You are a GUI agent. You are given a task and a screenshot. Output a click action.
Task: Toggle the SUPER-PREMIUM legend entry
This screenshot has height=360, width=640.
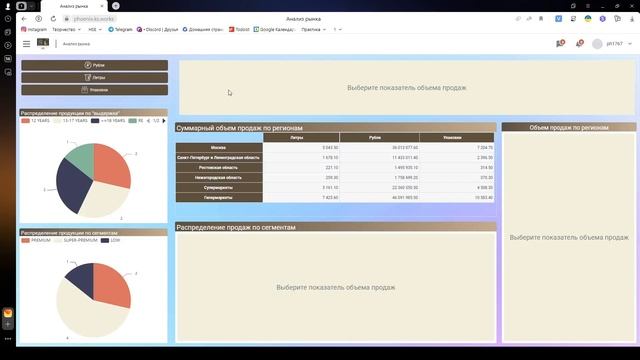76,240
